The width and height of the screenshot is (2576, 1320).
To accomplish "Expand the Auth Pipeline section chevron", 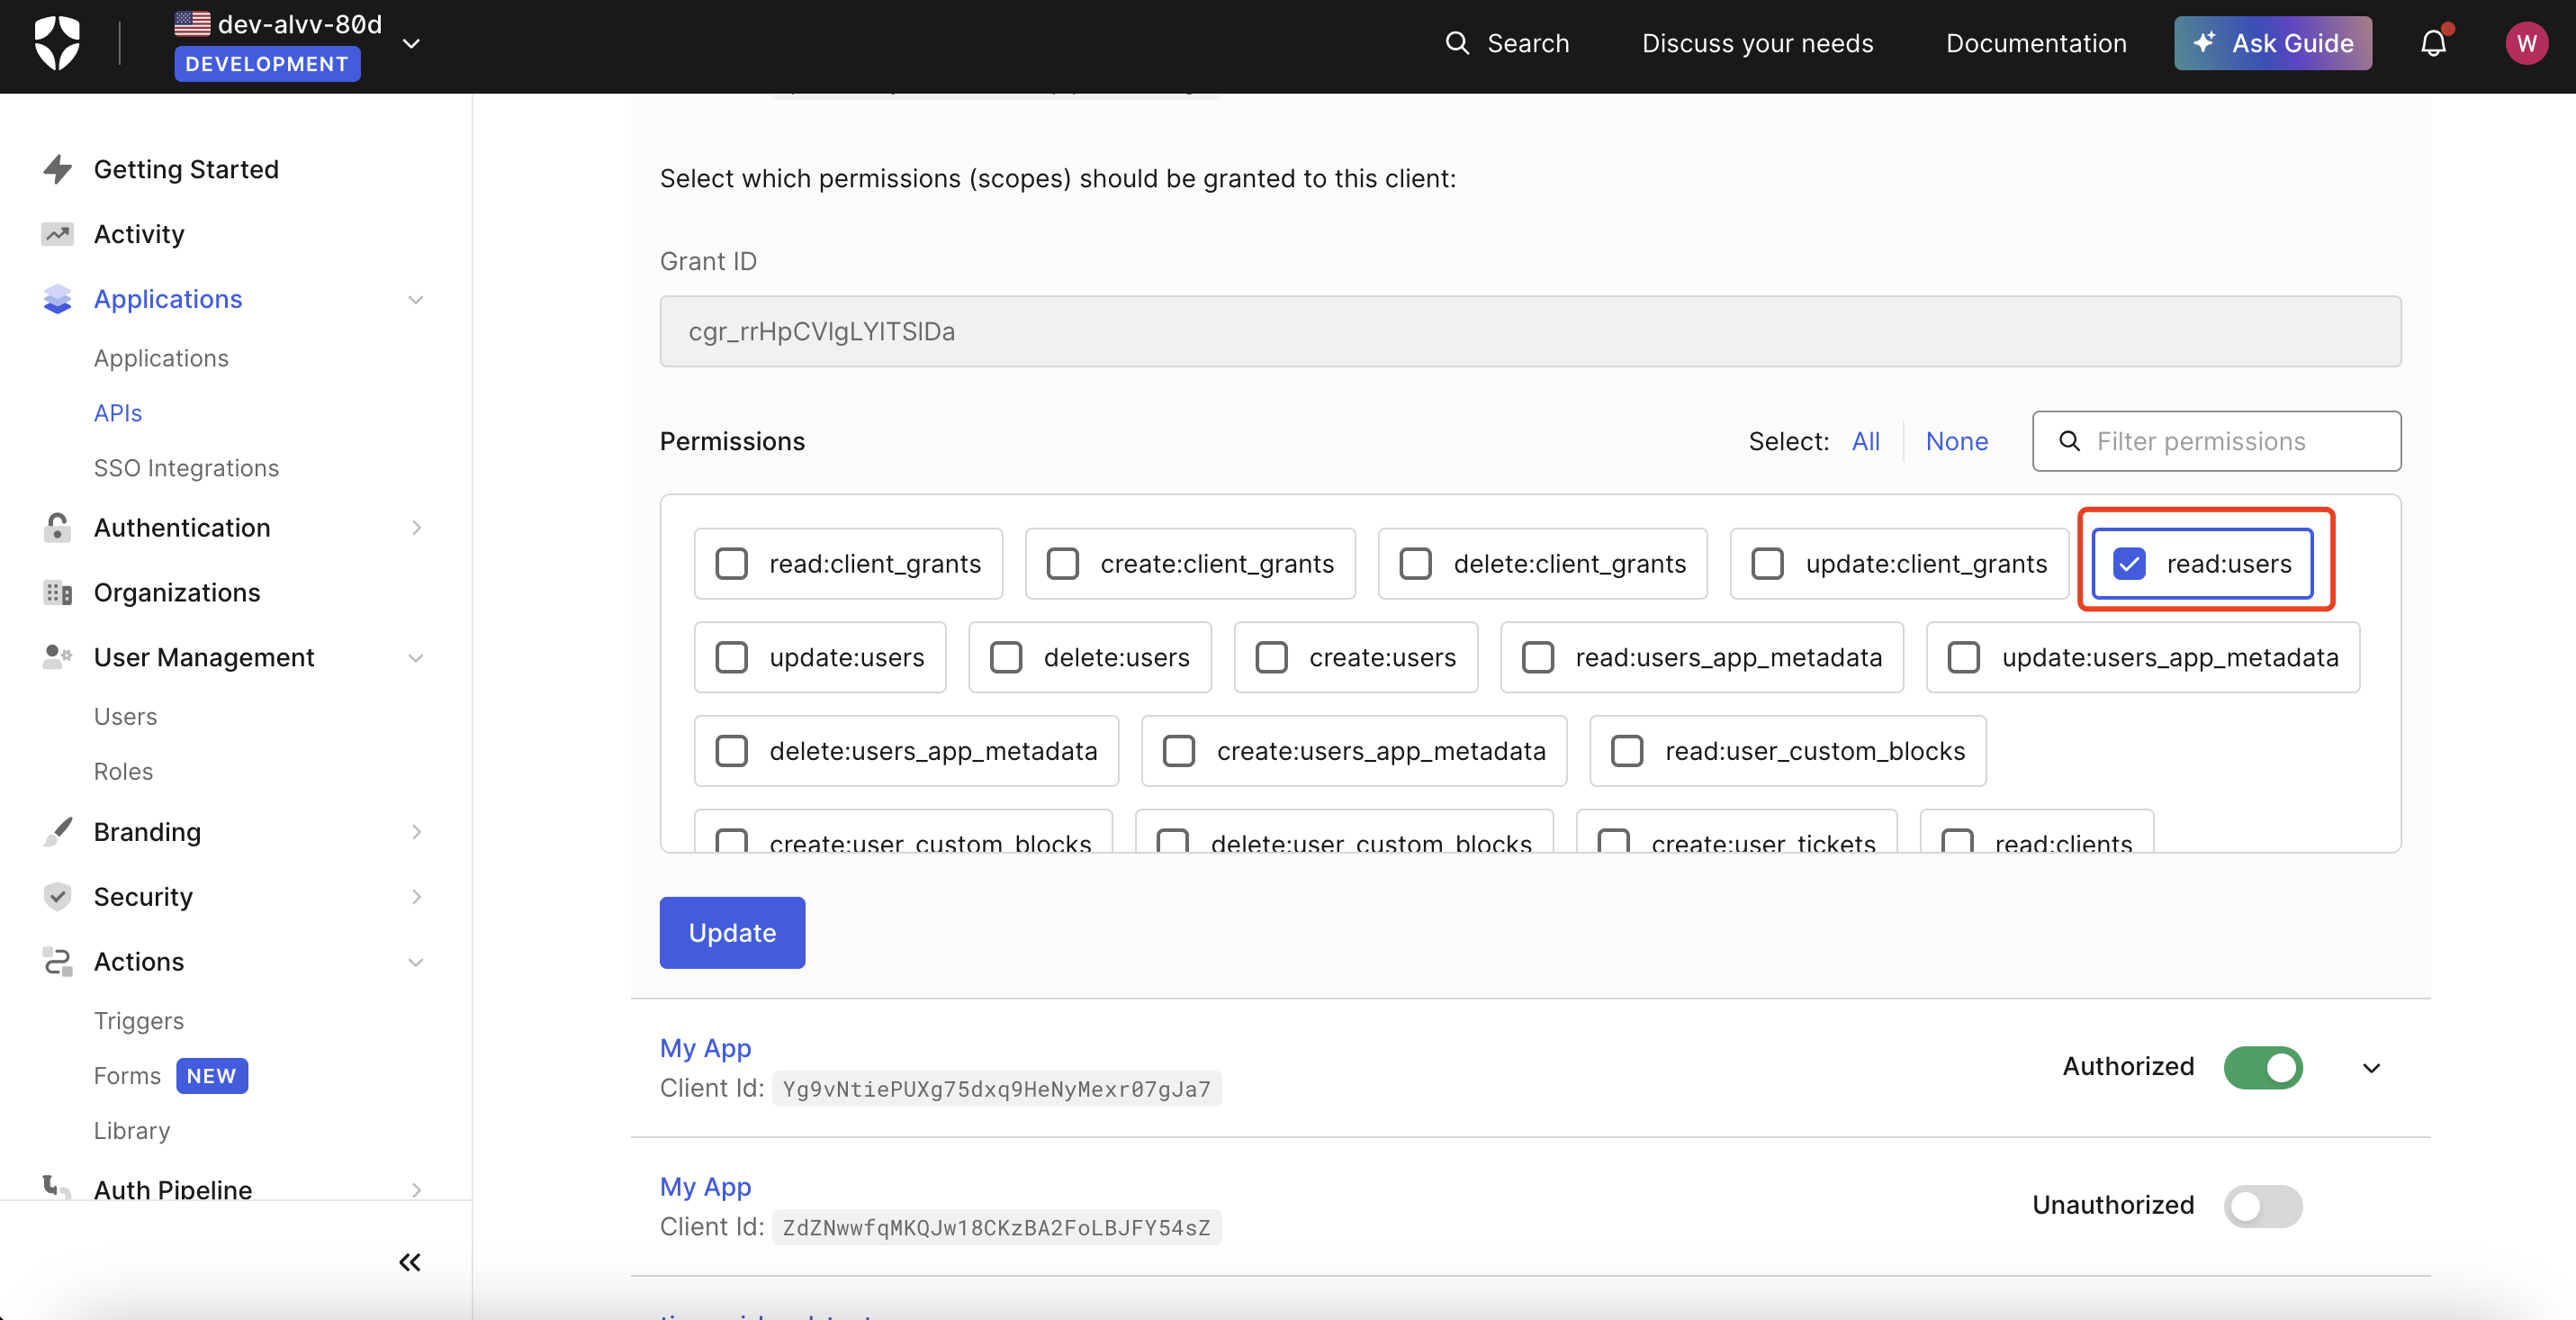I will [x=416, y=1189].
